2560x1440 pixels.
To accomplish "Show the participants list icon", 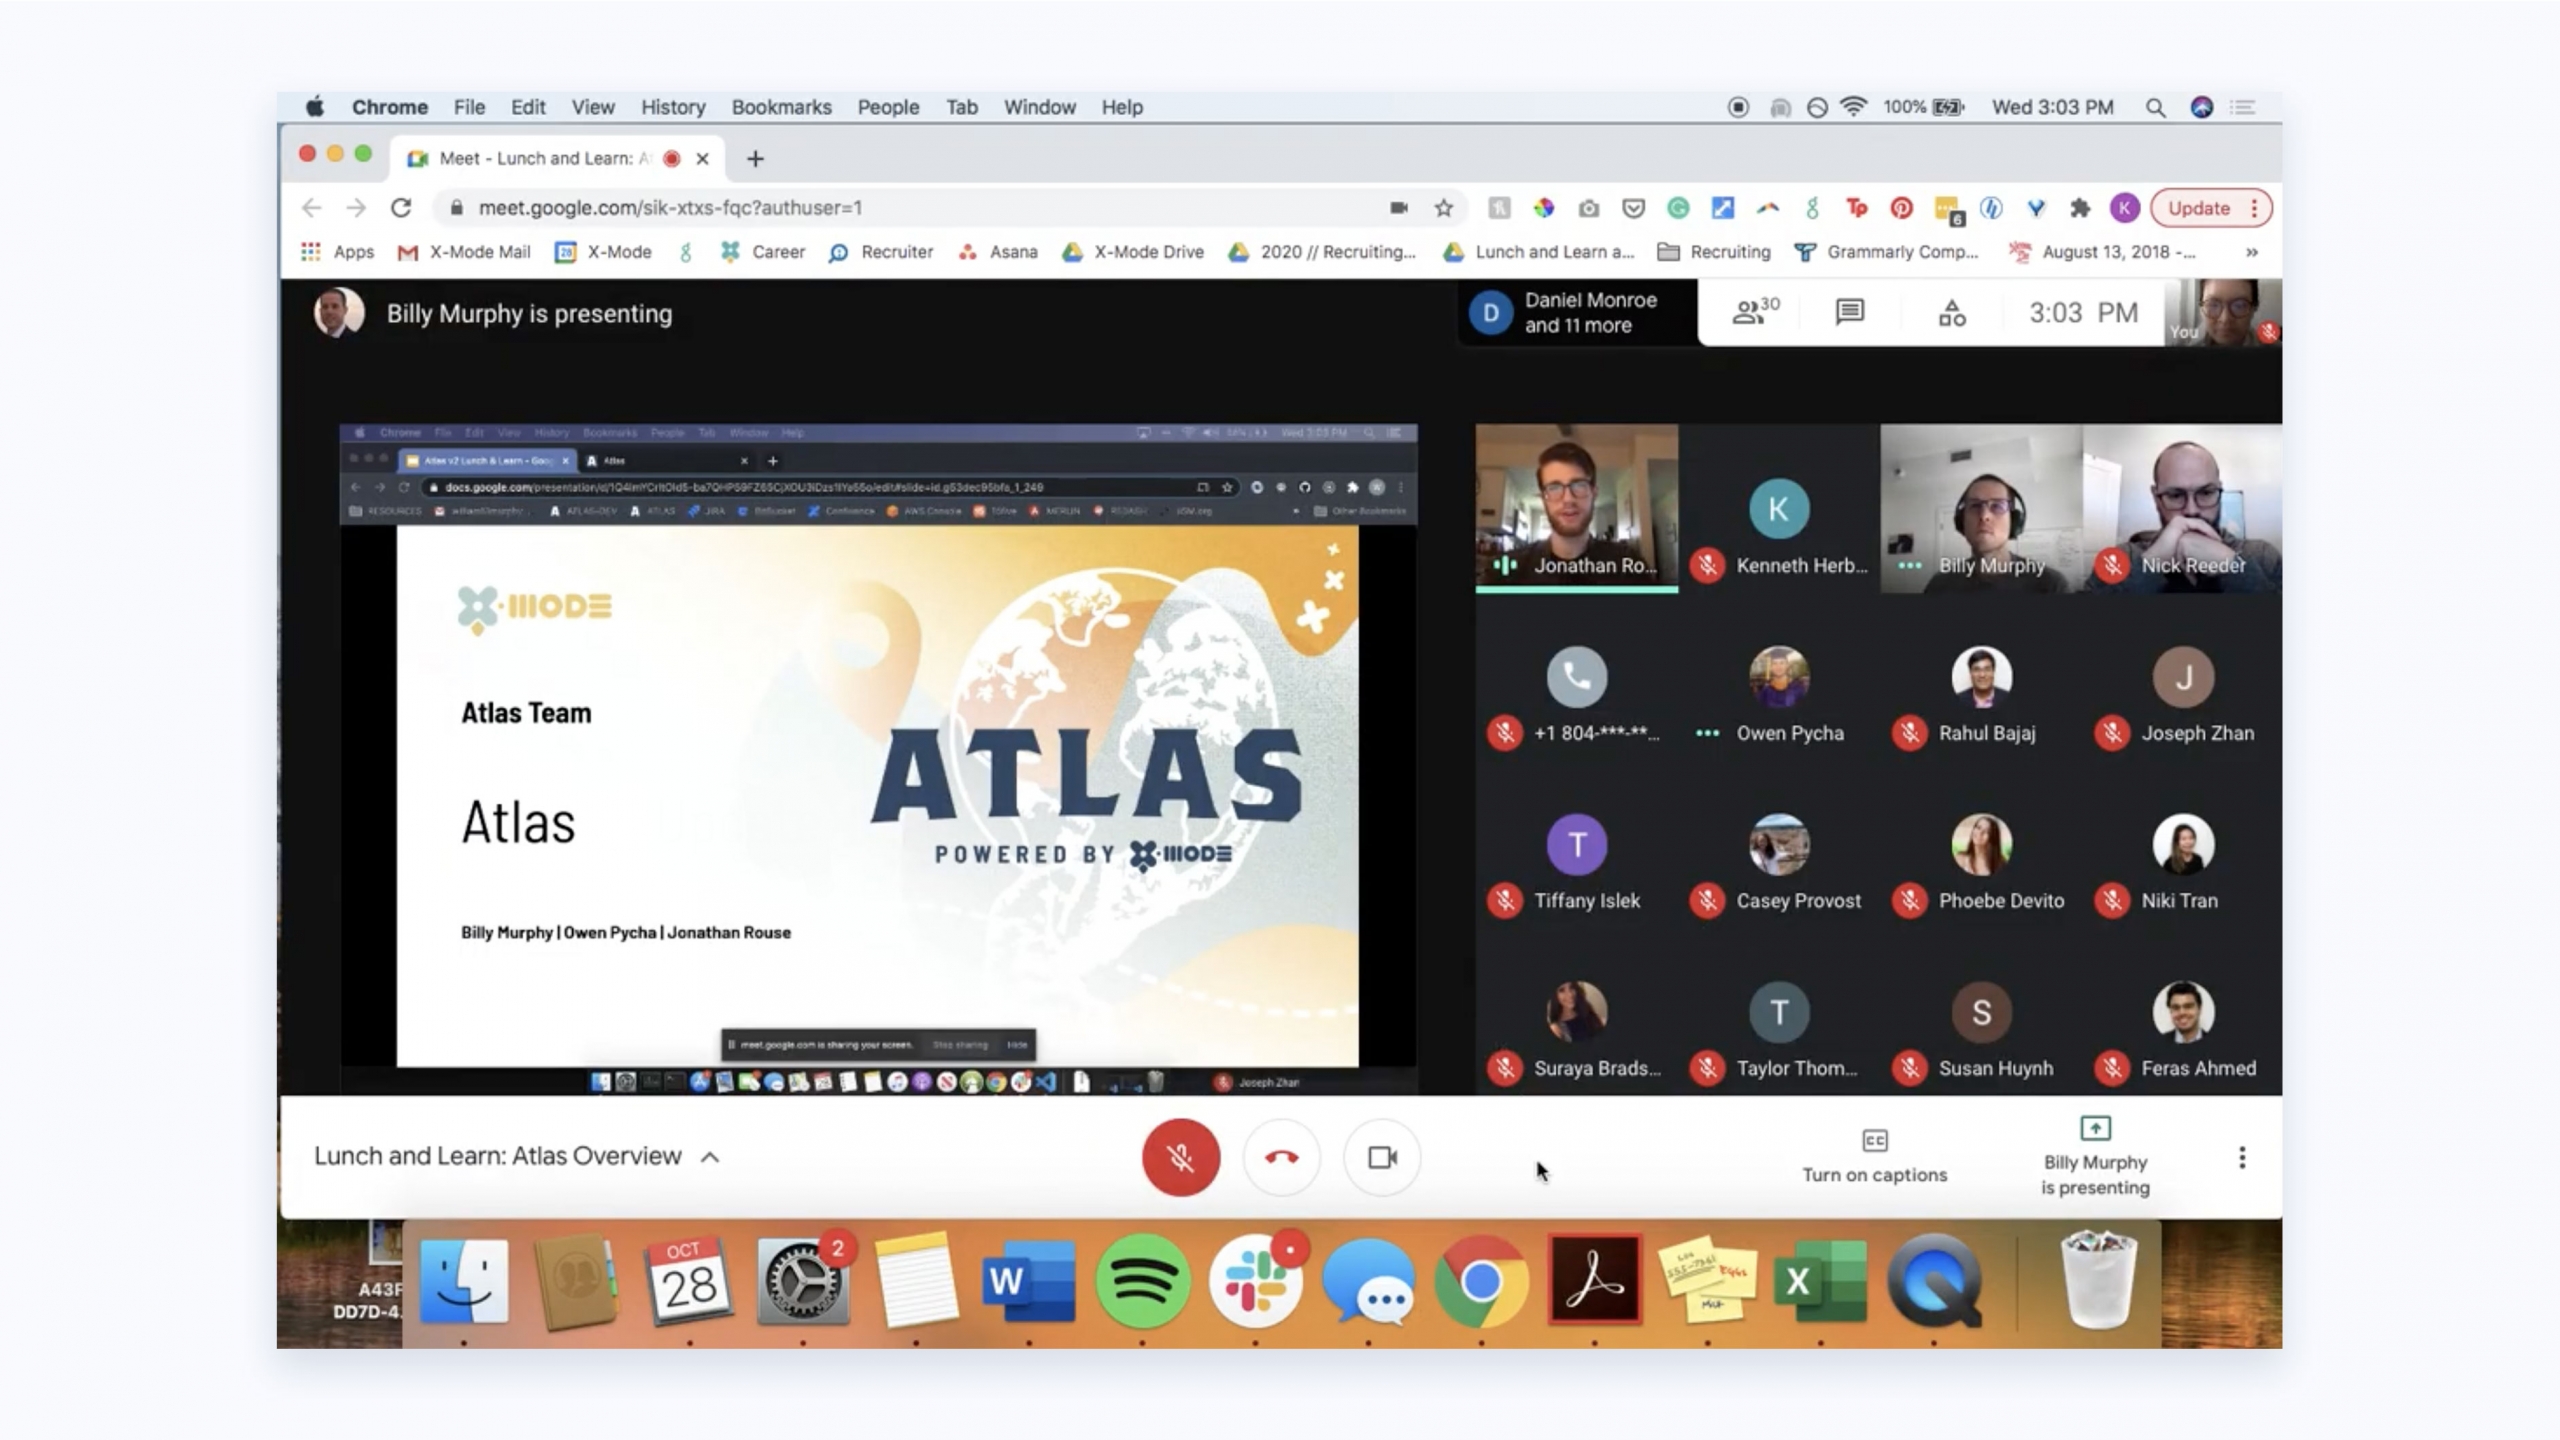I will click(x=1755, y=312).
